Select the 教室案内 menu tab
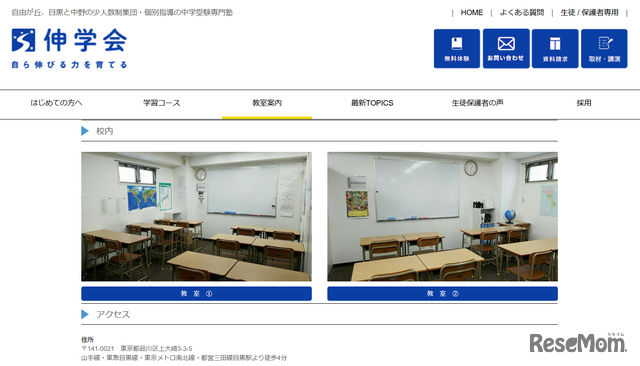Viewport: 640px width, 366px height. (x=267, y=103)
